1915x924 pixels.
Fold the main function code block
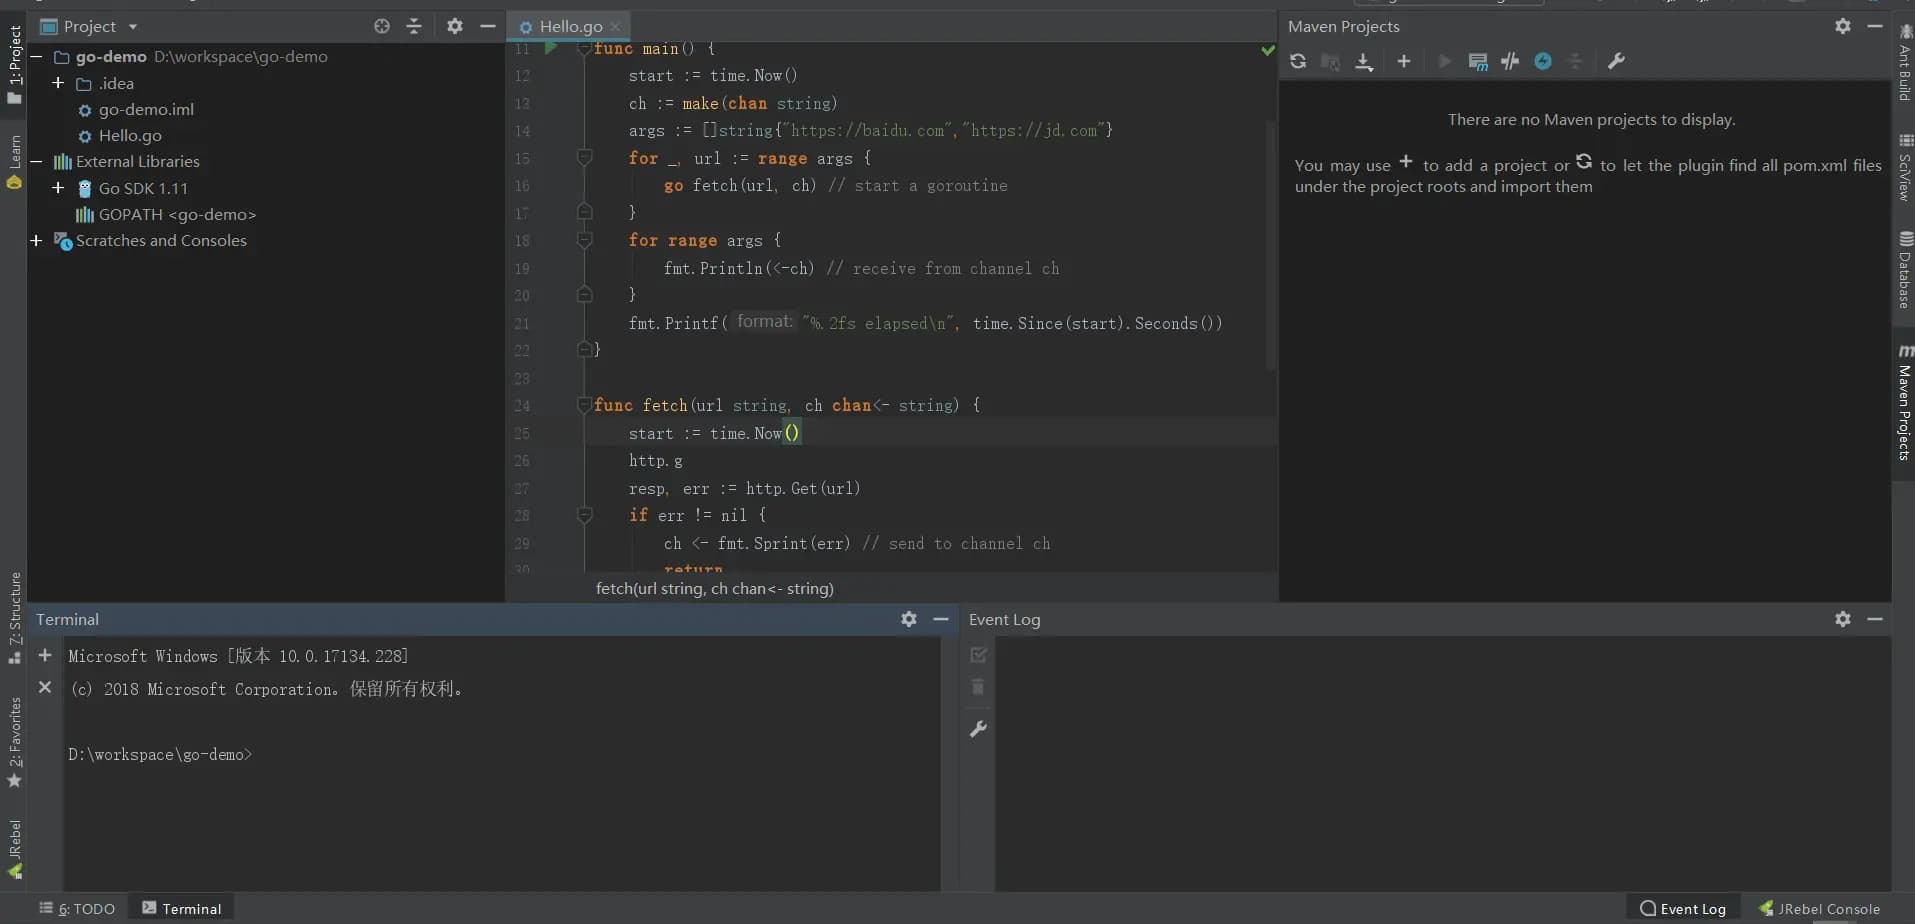pyautogui.click(x=584, y=49)
